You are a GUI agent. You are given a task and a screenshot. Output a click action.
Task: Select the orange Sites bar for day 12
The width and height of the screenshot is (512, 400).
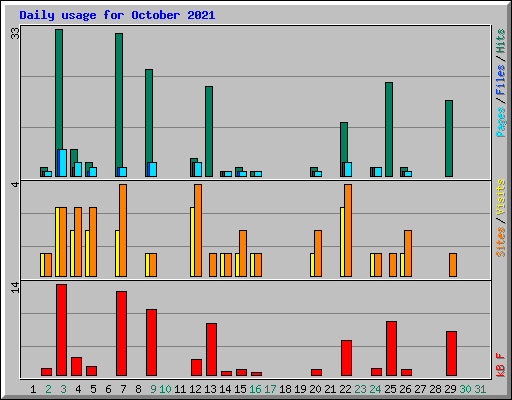click(x=198, y=230)
